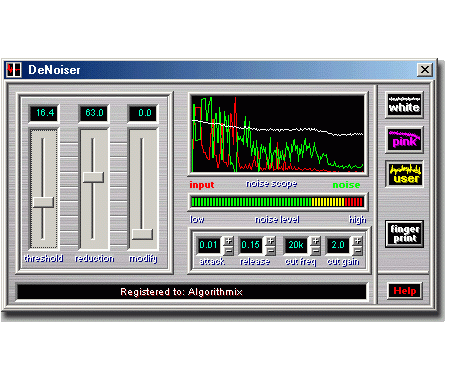Click the DeNoiser title bar app icon
This screenshot has height=380, width=450.
(x=14, y=70)
